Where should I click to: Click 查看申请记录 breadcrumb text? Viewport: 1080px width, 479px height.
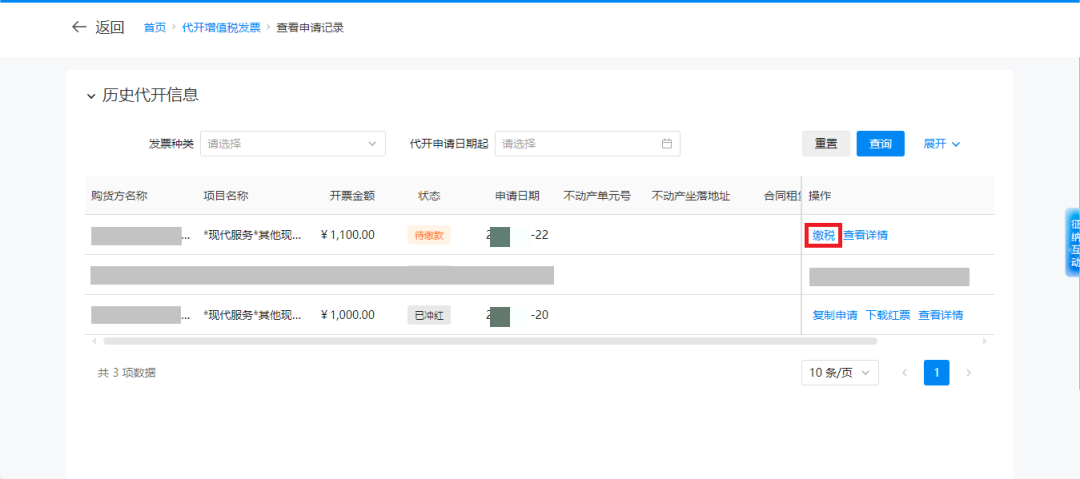(x=310, y=28)
